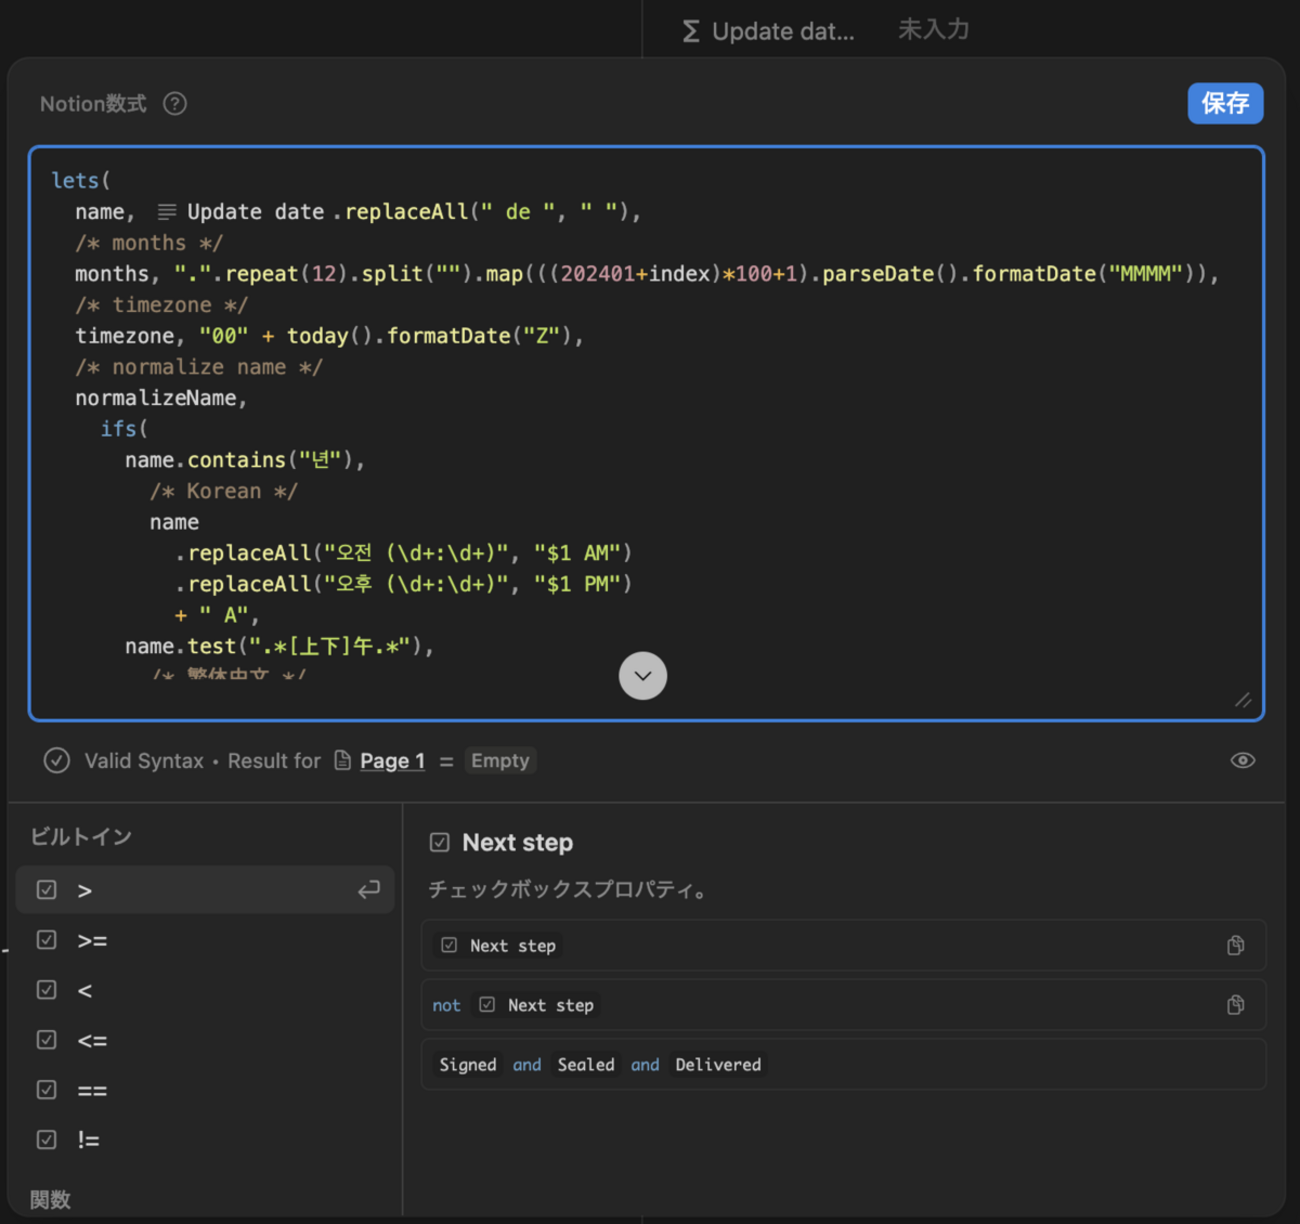This screenshot has height=1224, width=1300.
Task: Copy the 'not Next step' example snippet
Action: (x=1236, y=1005)
